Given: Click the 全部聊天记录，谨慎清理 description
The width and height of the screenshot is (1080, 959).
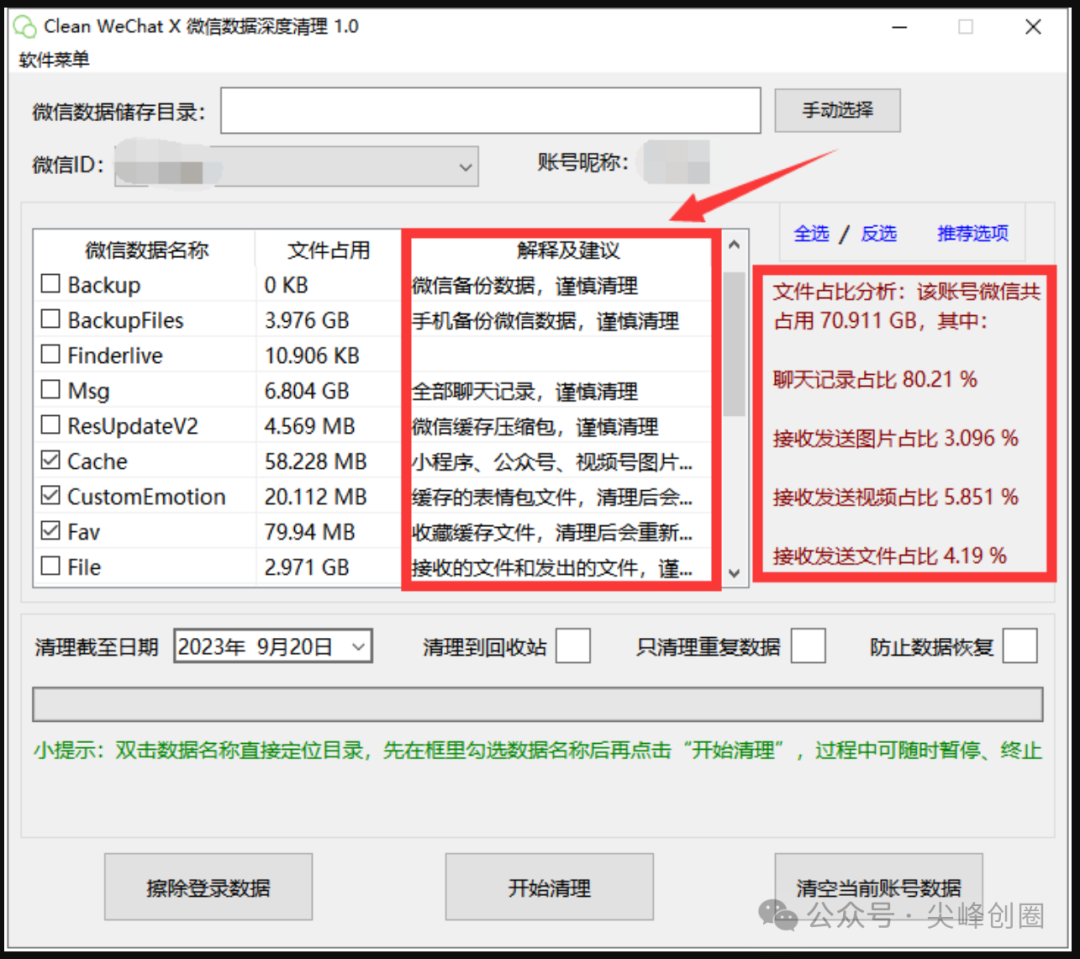Looking at the screenshot, I should pyautogui.click(x=525, y=391).
